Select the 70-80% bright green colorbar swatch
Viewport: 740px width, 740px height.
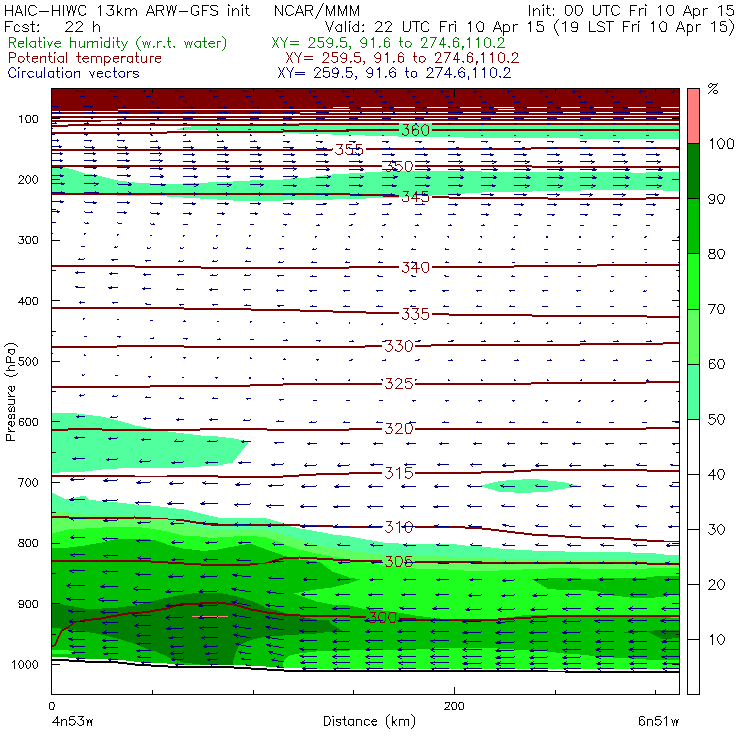tap(693, 281)
